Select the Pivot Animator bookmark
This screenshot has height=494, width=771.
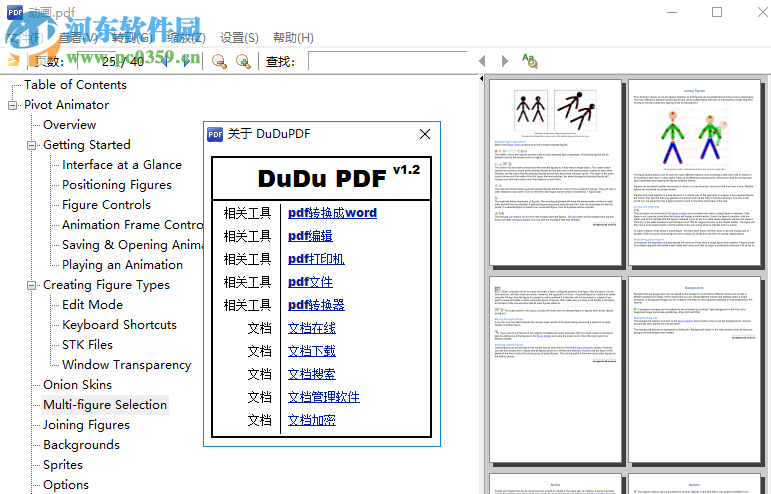(x=66, y=105)
